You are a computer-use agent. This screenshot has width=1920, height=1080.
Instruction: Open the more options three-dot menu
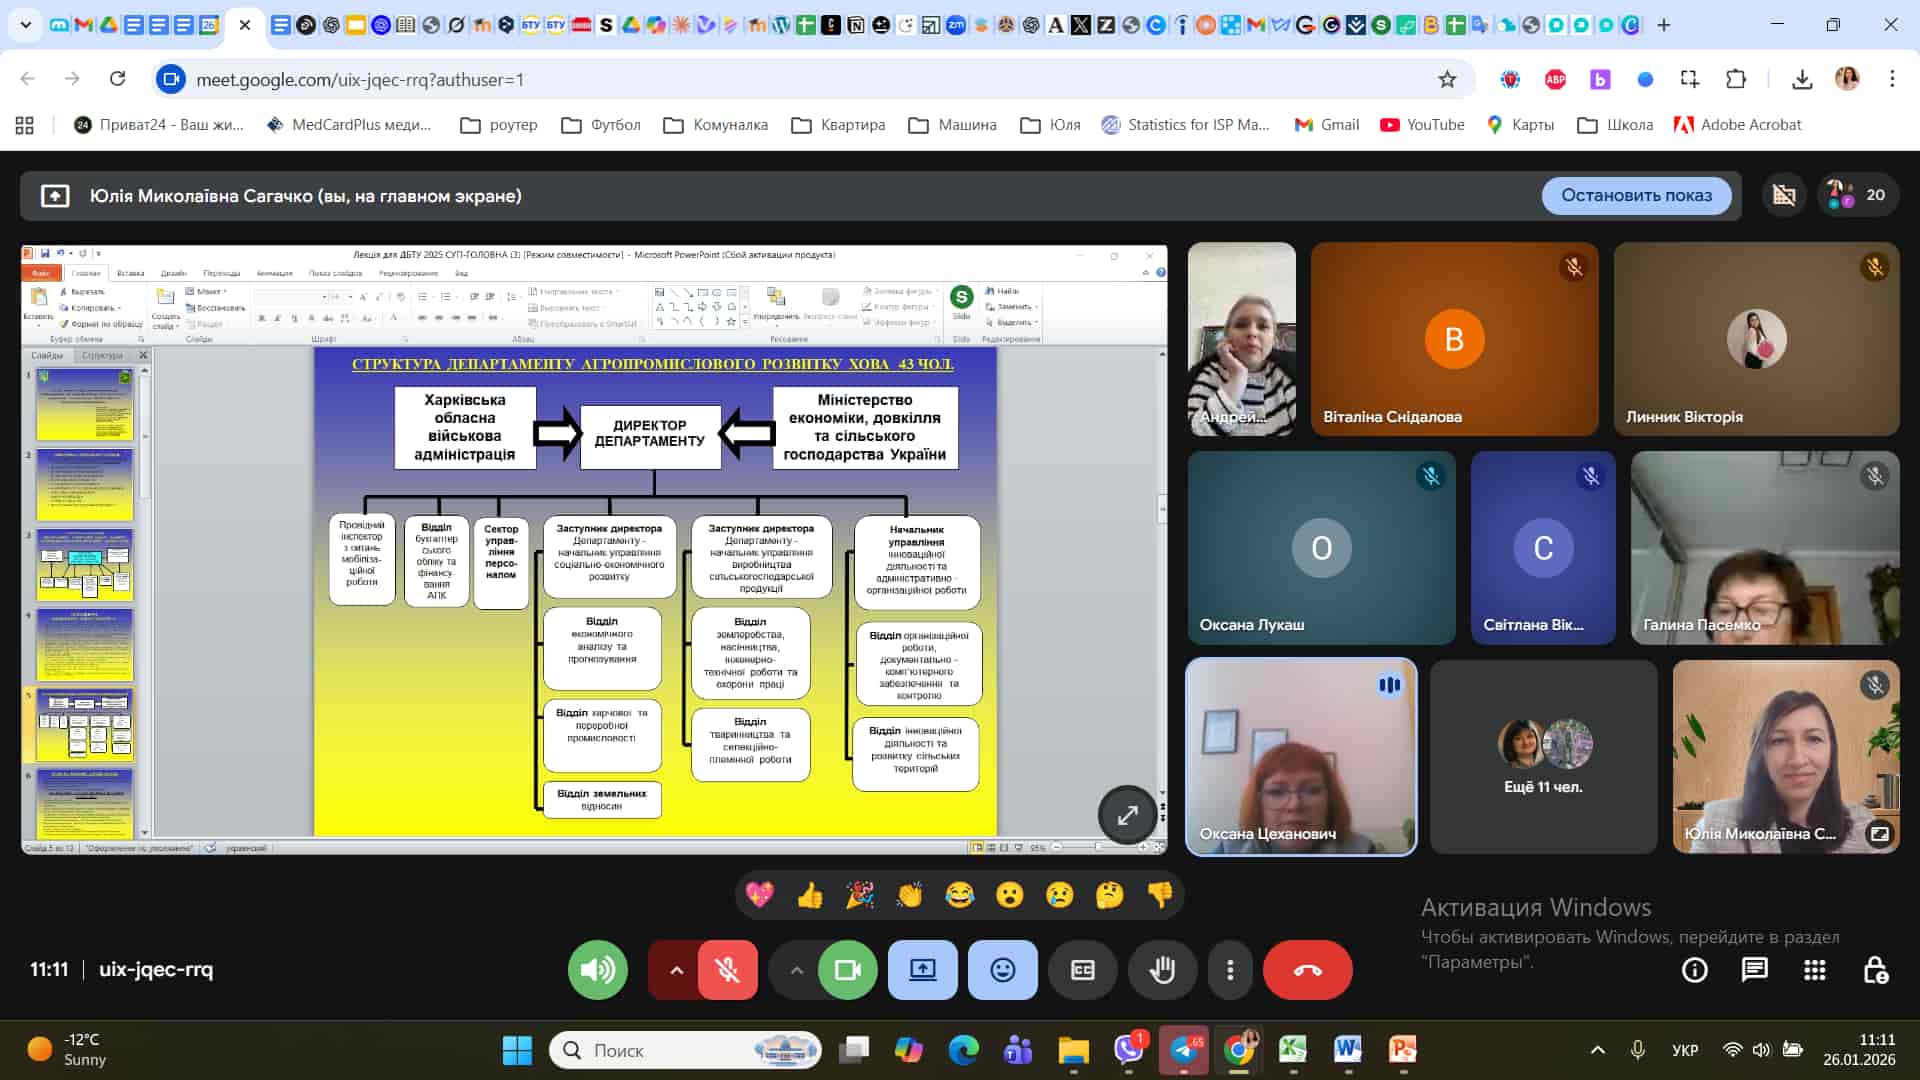[1230, 970]
